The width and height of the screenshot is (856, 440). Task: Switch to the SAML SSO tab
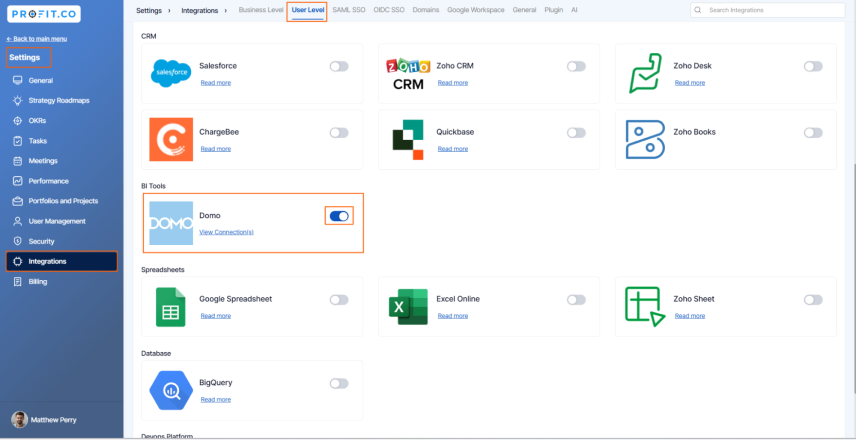click(x=349, y=10)
